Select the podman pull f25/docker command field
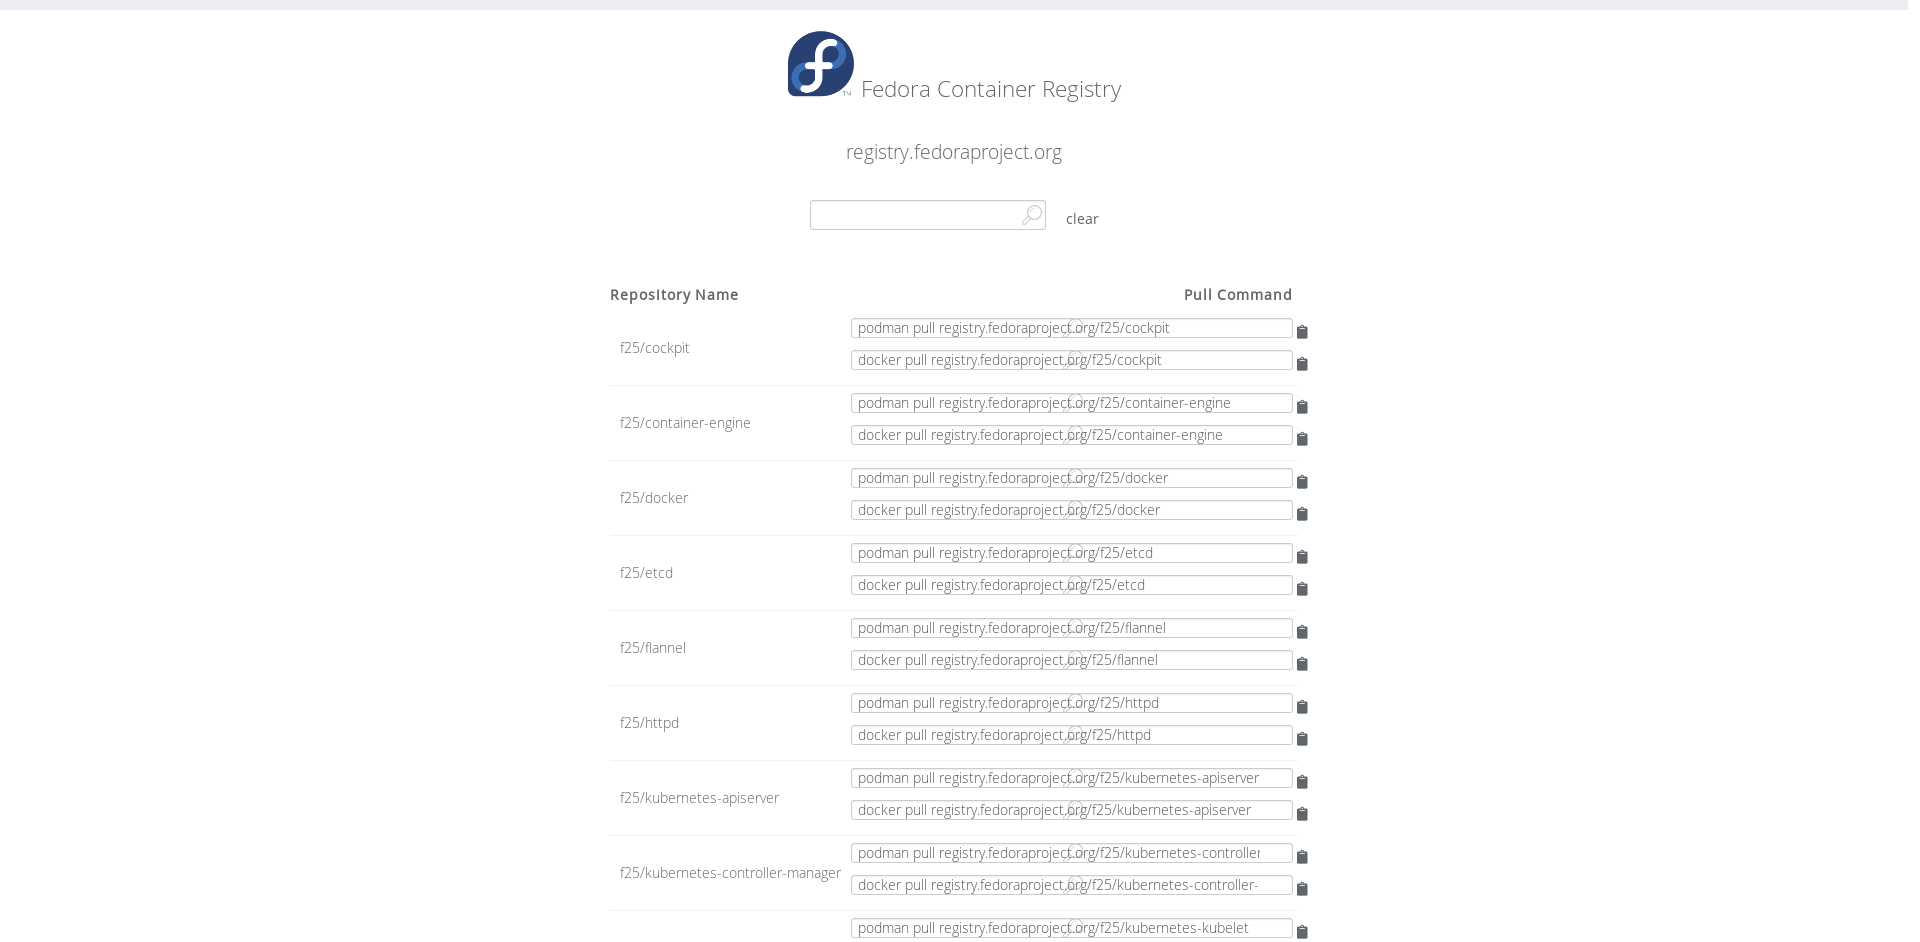Screen dimensions: 1920x942 [x=1072, y=478]
